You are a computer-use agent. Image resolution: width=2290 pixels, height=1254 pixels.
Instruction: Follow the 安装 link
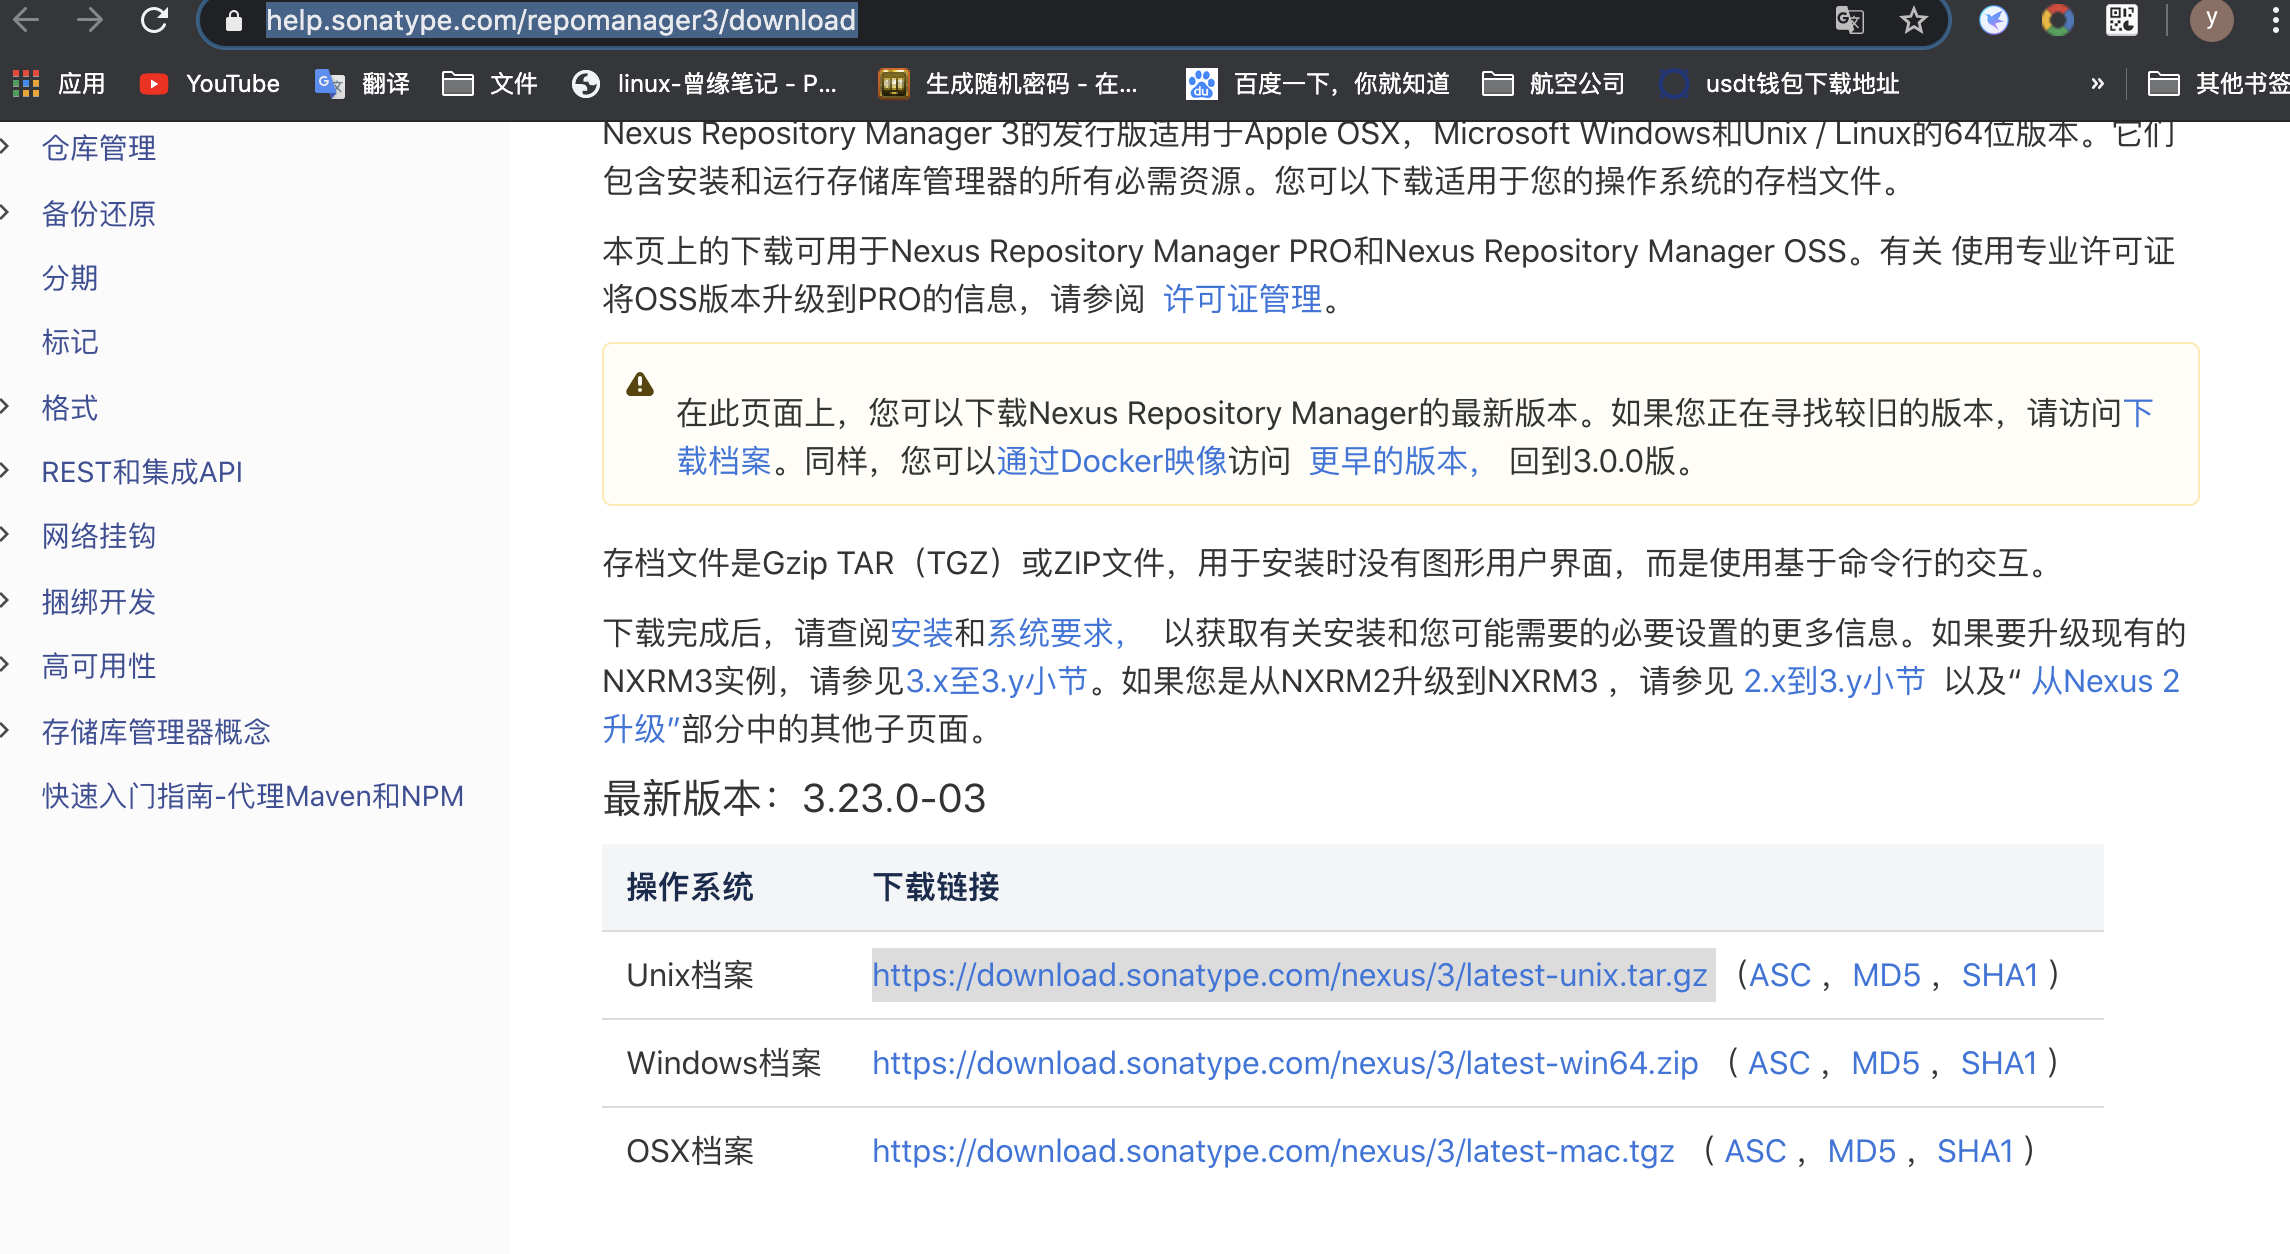(x=922, y=632)
